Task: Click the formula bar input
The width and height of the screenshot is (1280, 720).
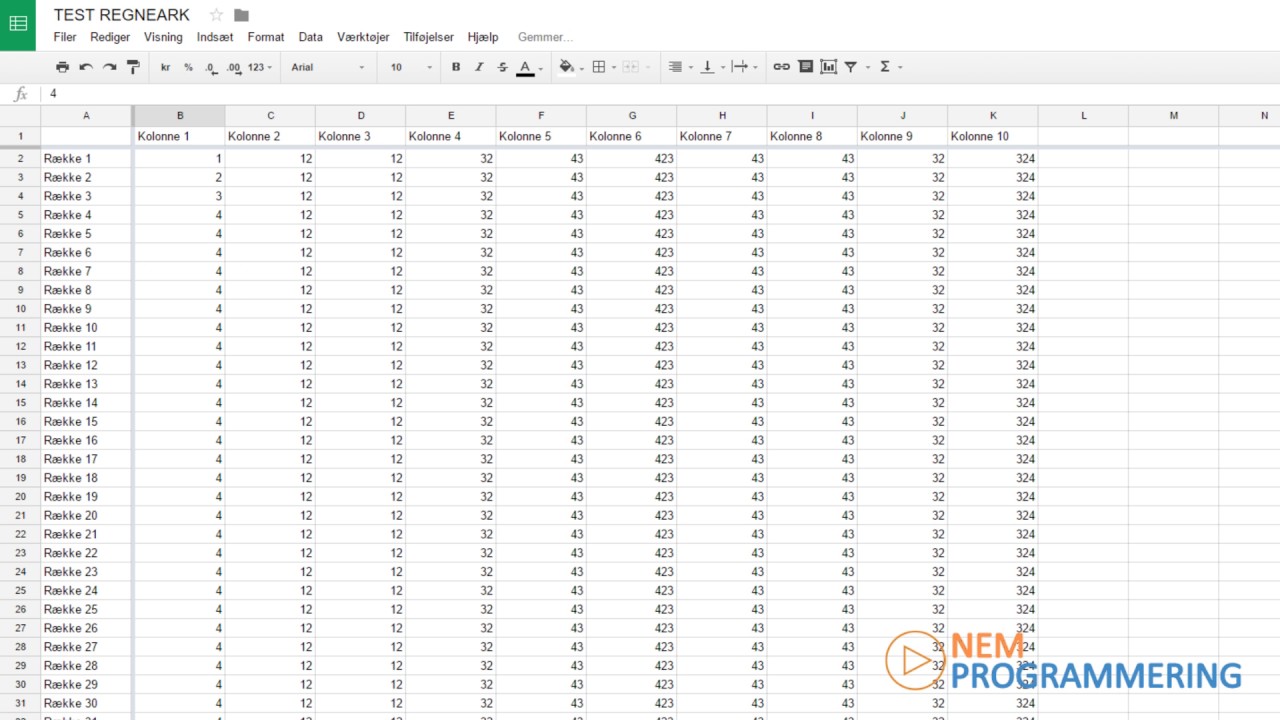Action: pyautogui.click(x=660, y=93)
